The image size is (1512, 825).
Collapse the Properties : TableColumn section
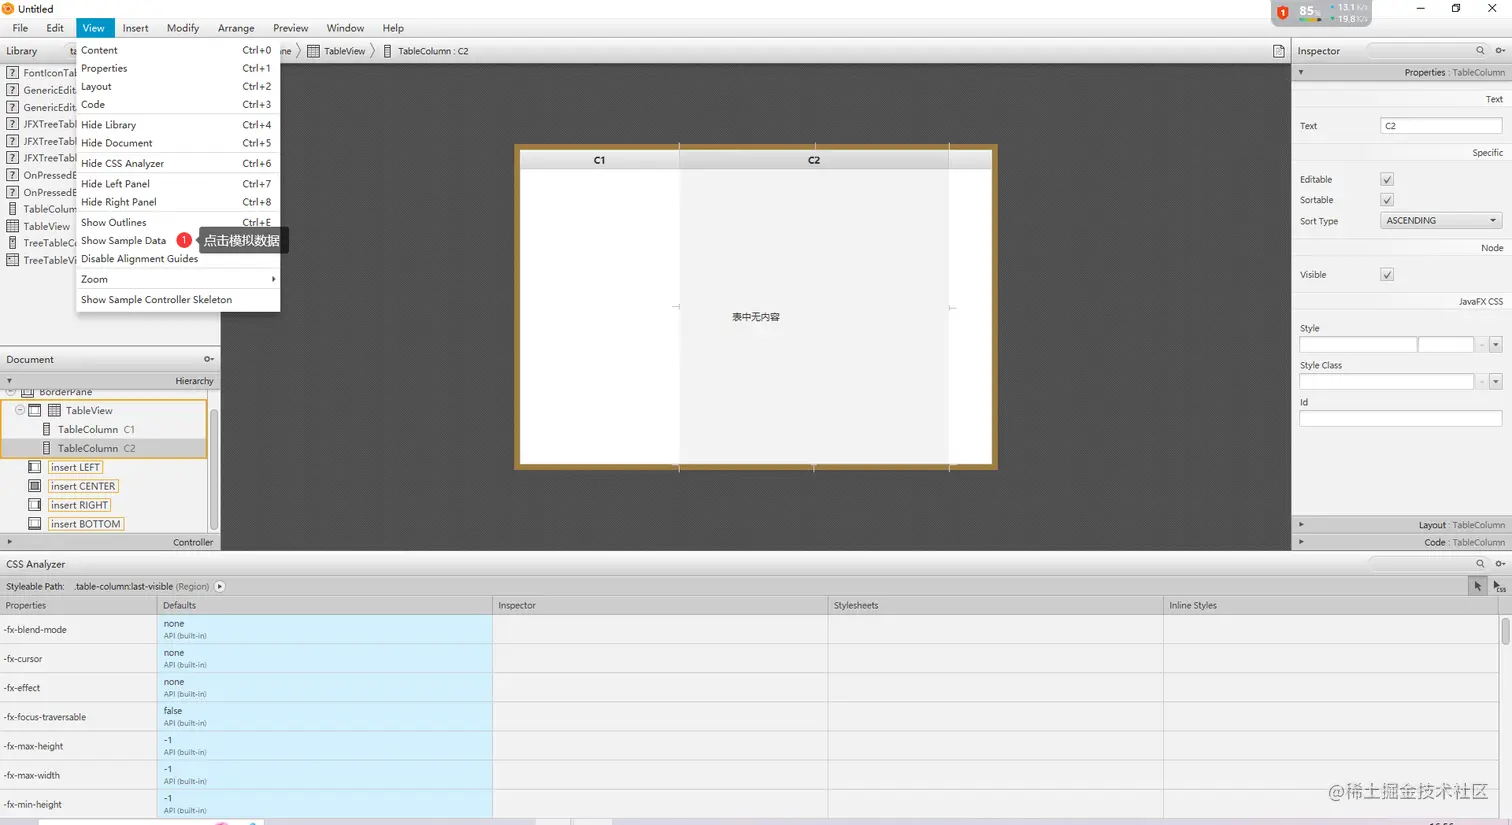coord(1301,72)
